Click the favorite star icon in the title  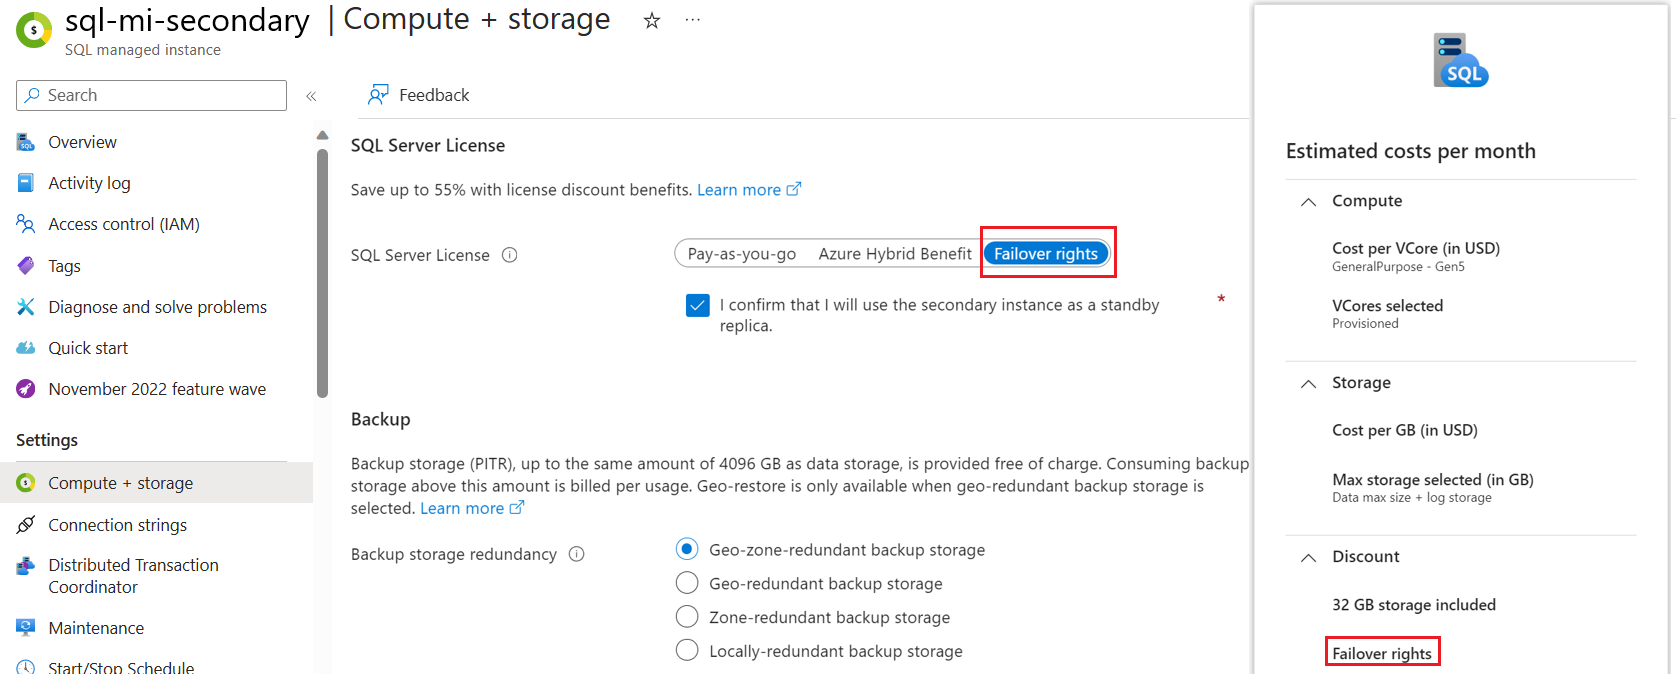click(652, 21)
